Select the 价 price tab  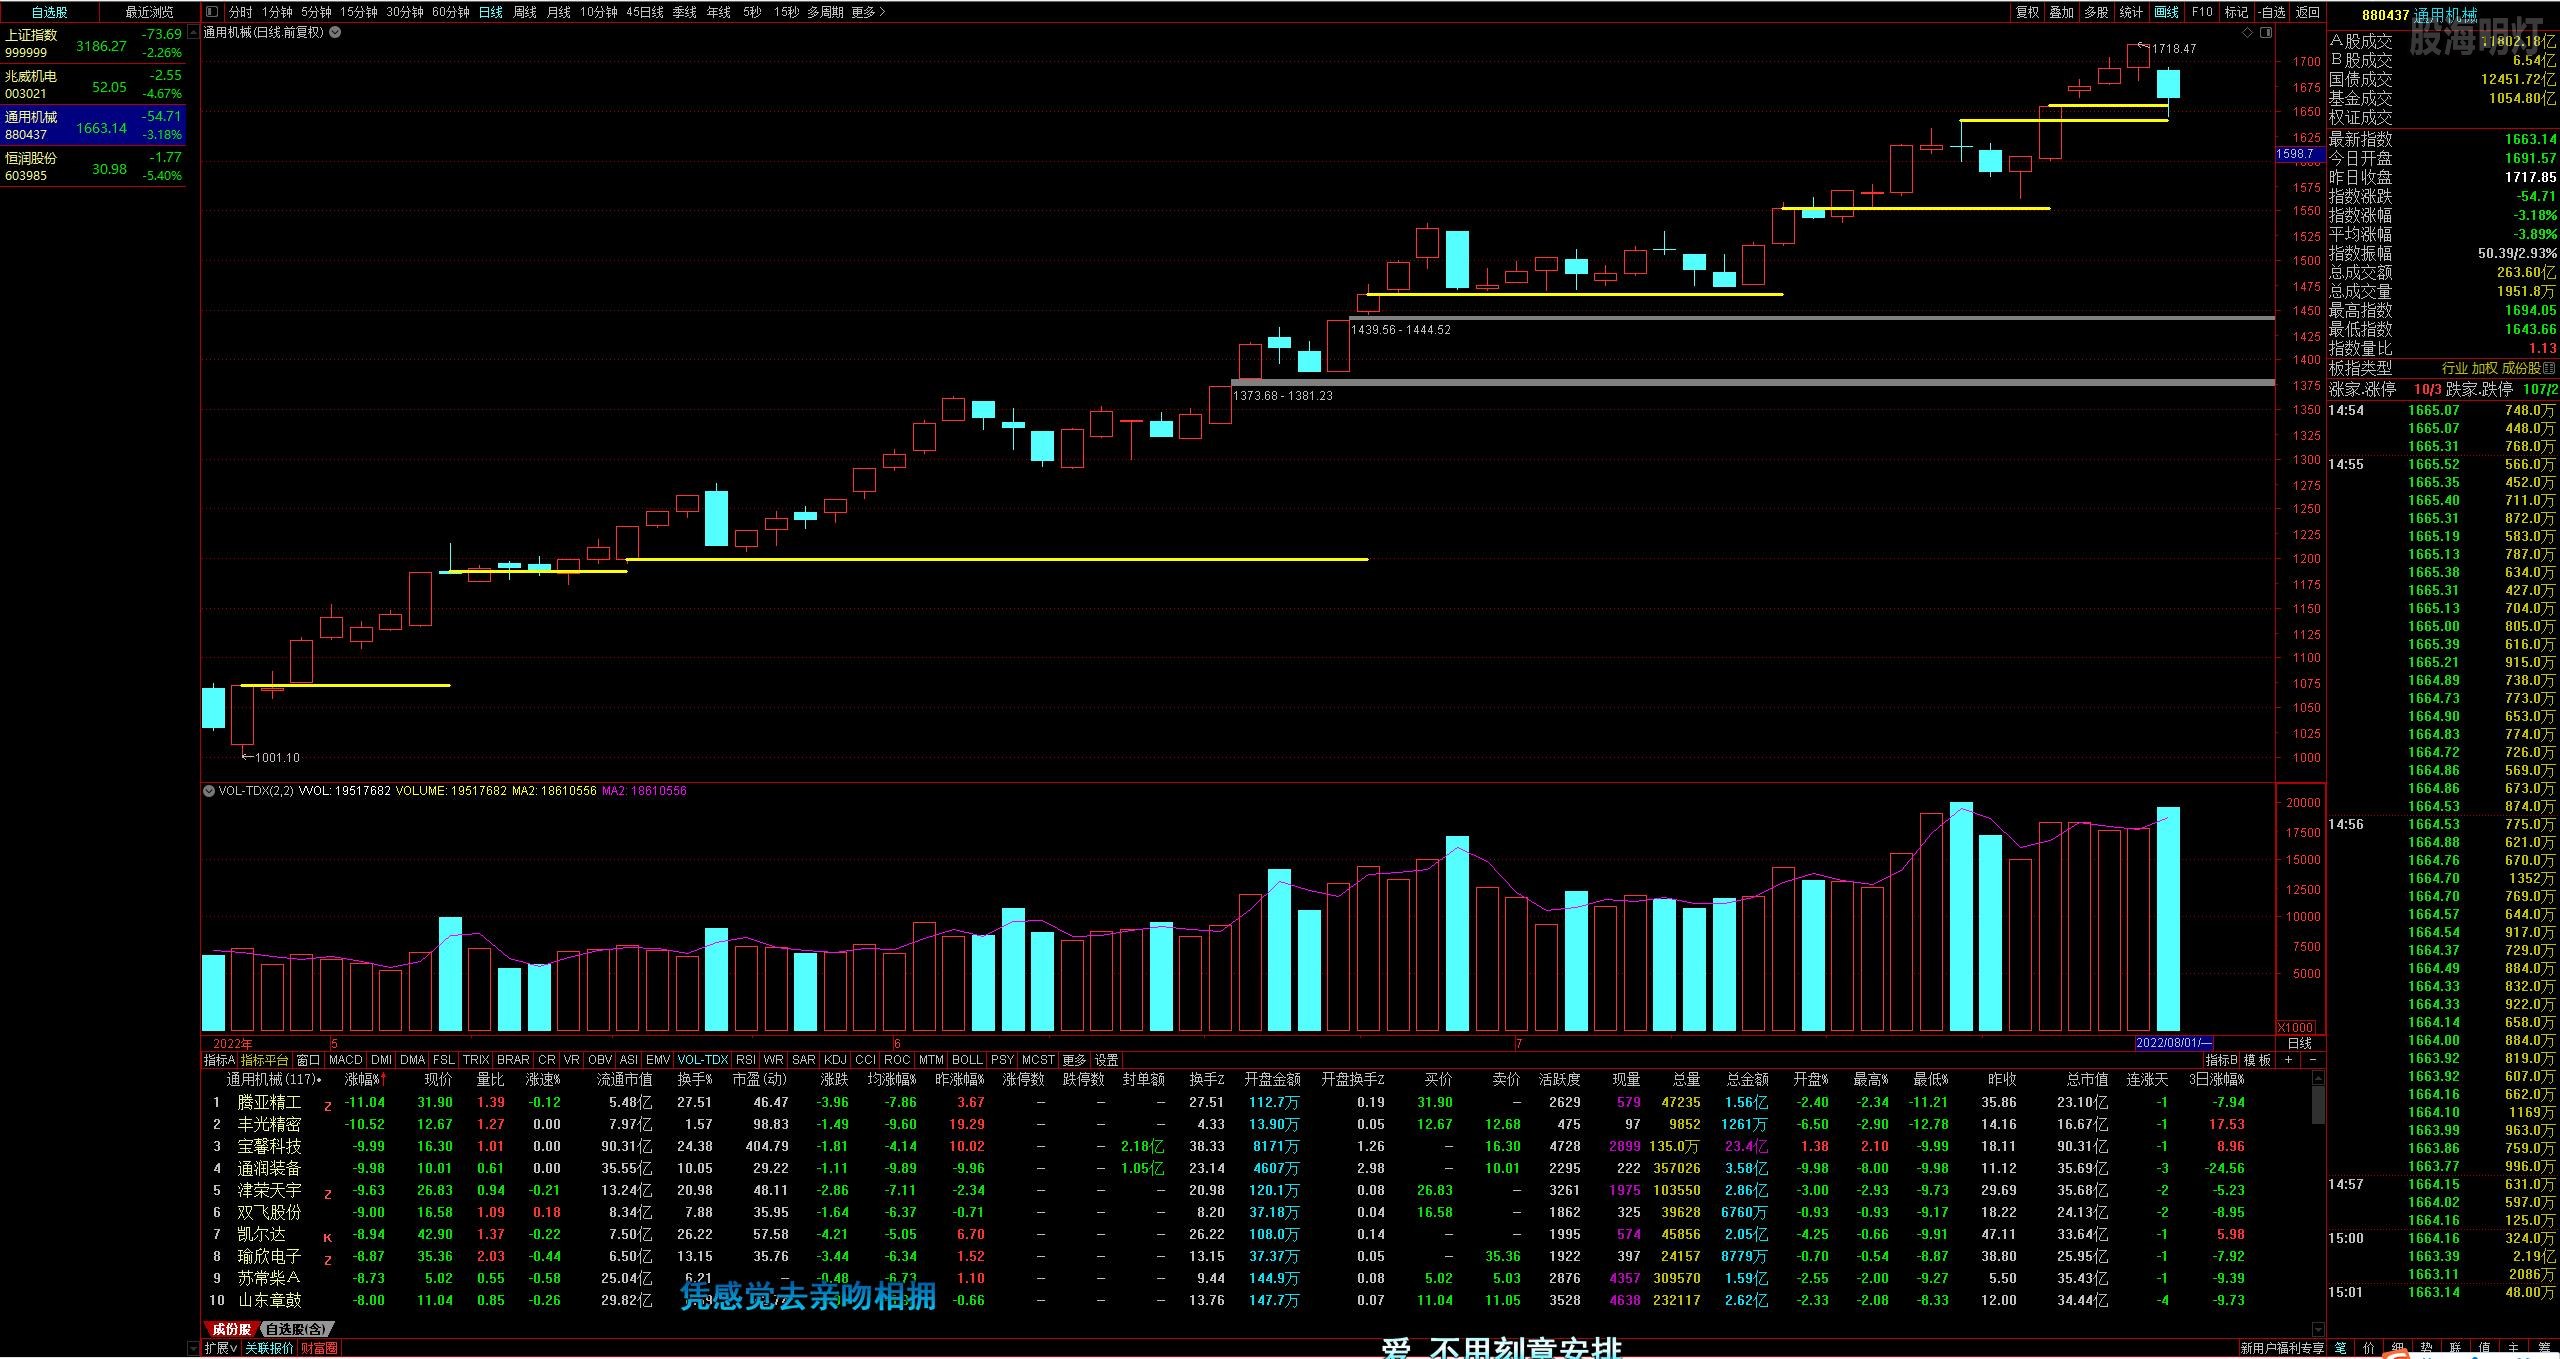pos(2369,1349)
